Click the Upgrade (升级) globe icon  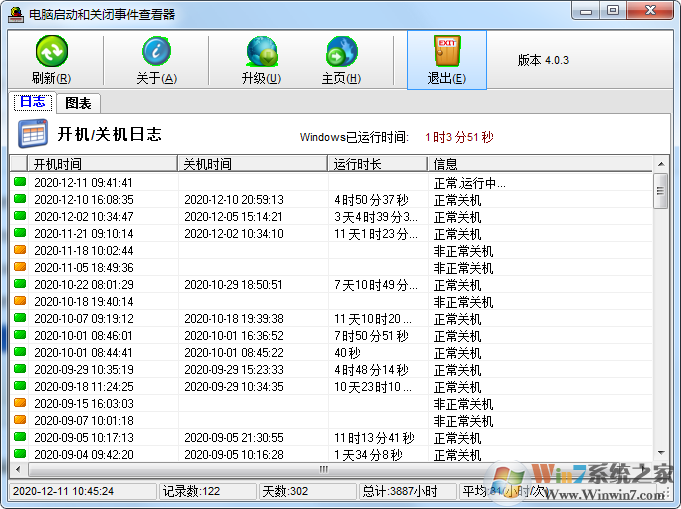tap(261, 52)
